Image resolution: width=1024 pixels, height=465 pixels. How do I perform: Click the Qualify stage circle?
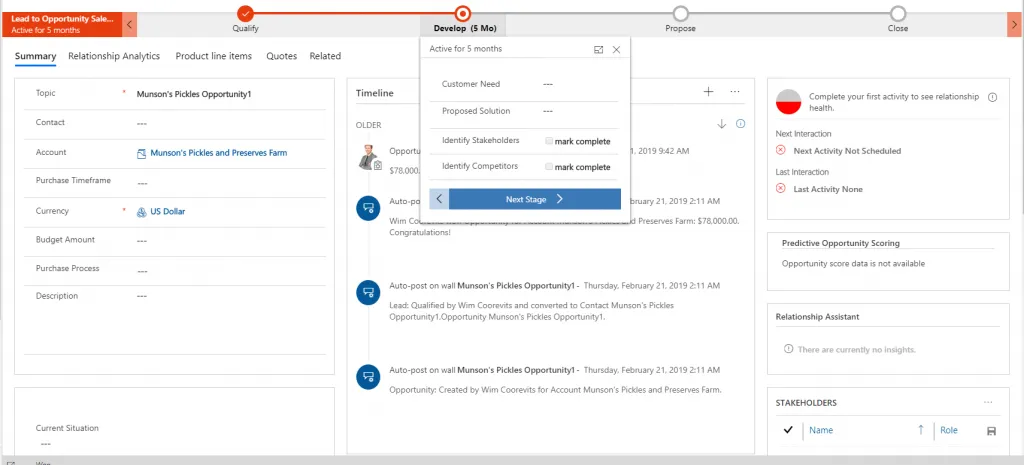tap(246, 12)
